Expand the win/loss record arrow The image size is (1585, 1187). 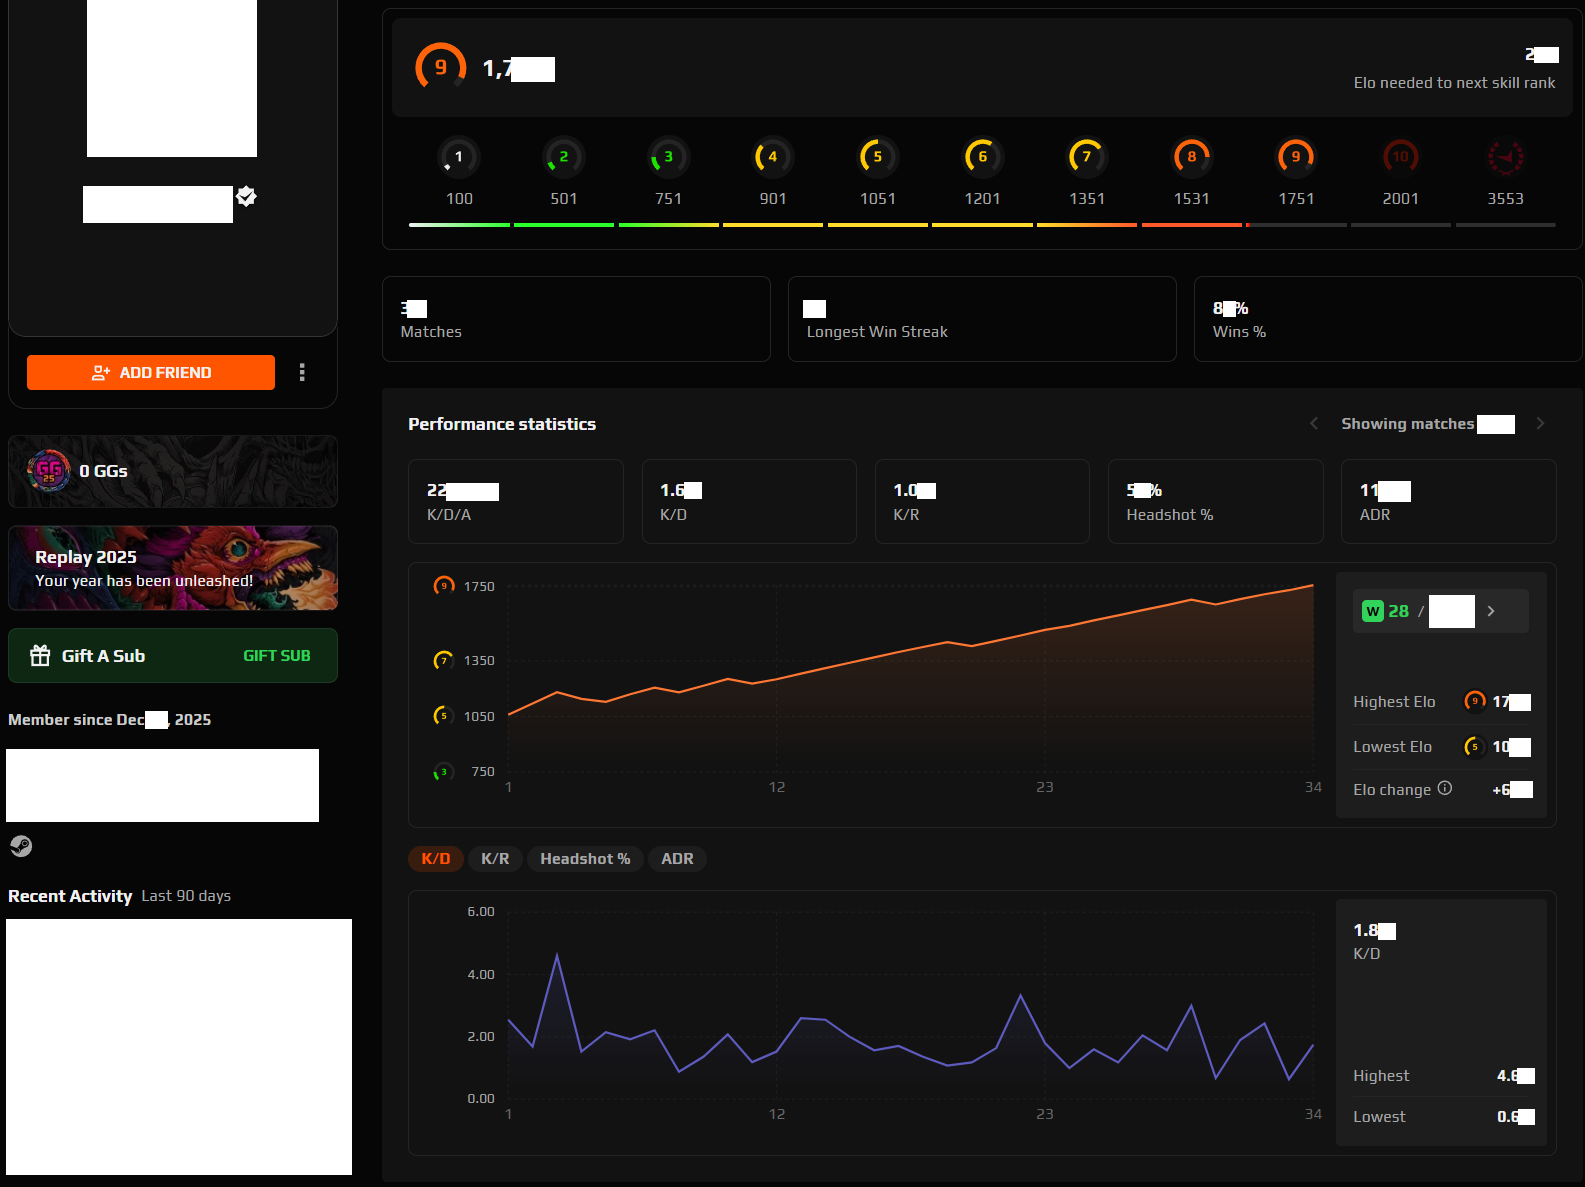pos(1491,611)
